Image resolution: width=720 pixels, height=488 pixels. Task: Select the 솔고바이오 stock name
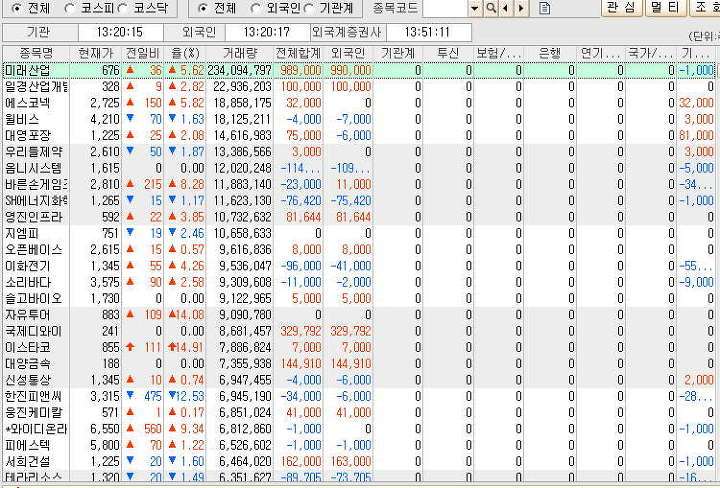[33, 298]
